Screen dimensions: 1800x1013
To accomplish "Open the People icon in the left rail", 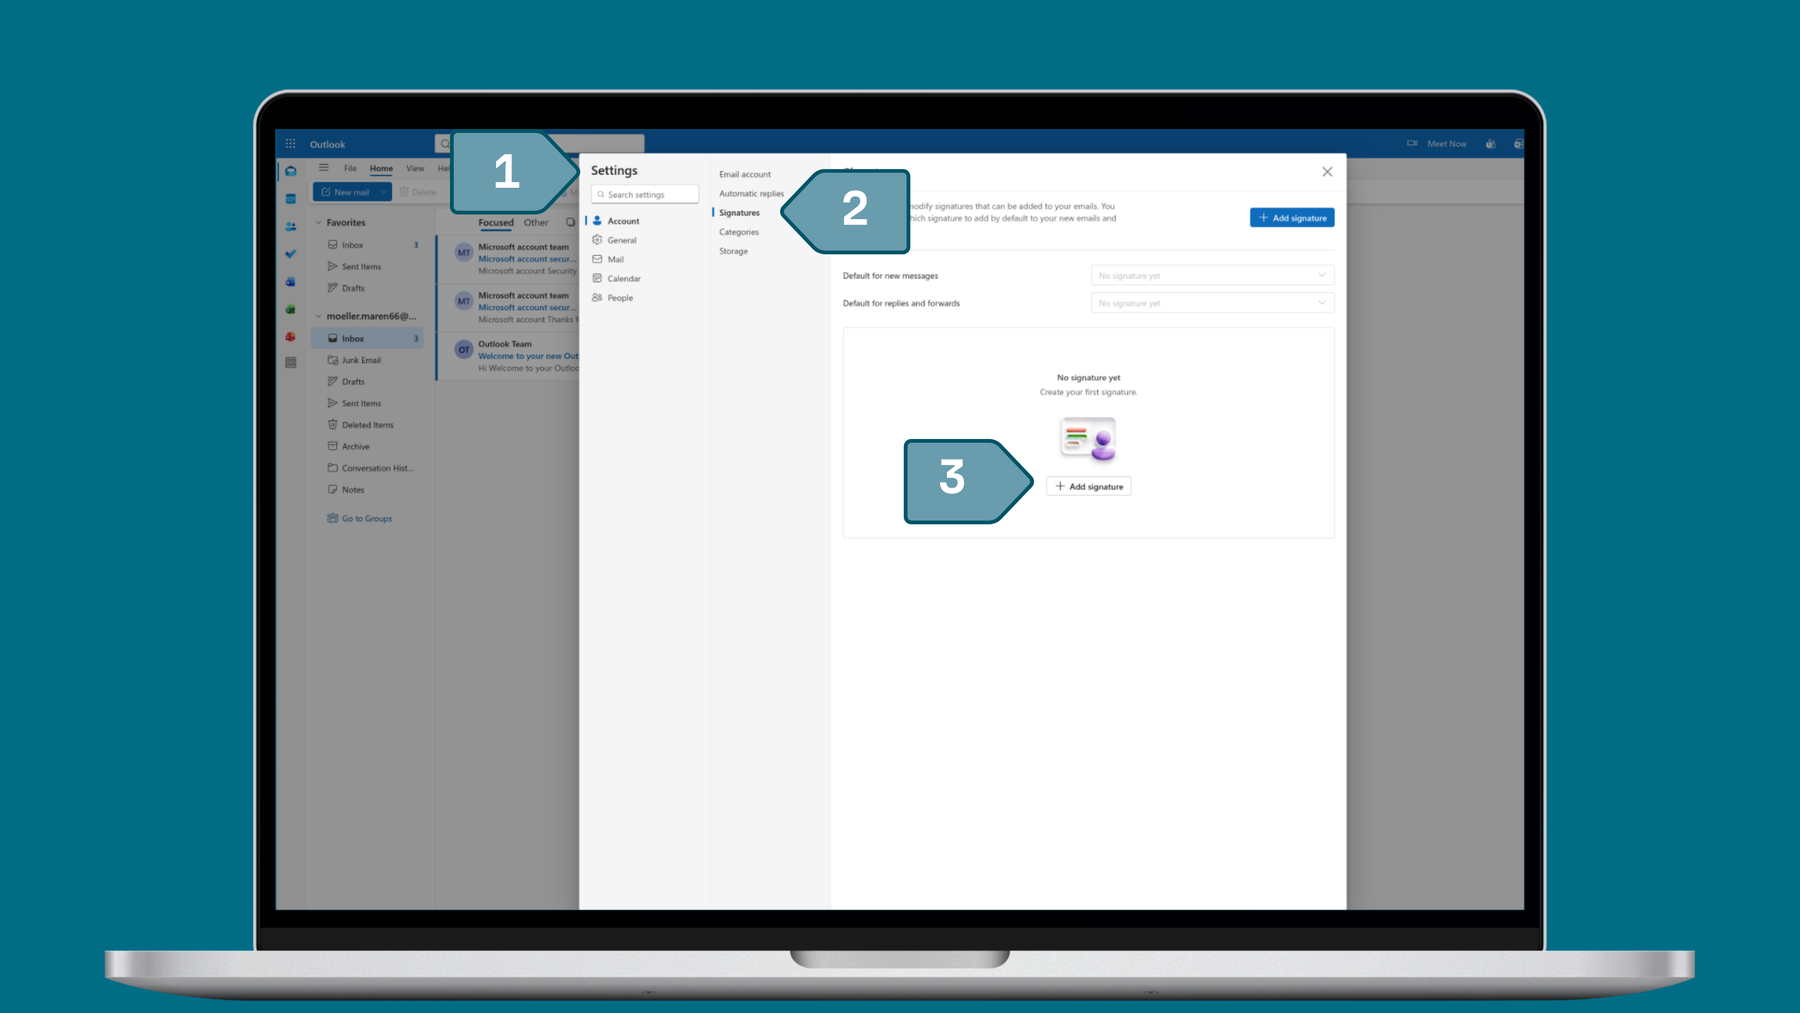I will [x=290, y=225].
